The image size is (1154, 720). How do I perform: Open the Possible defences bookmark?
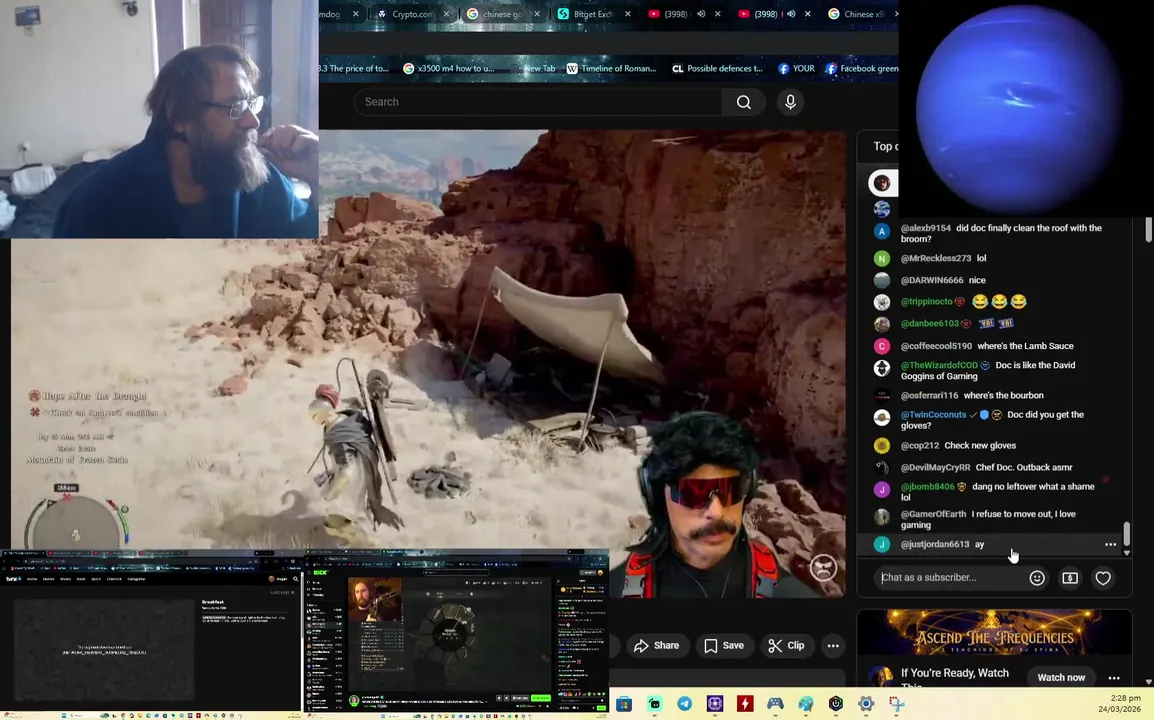(x=718, y=68)
